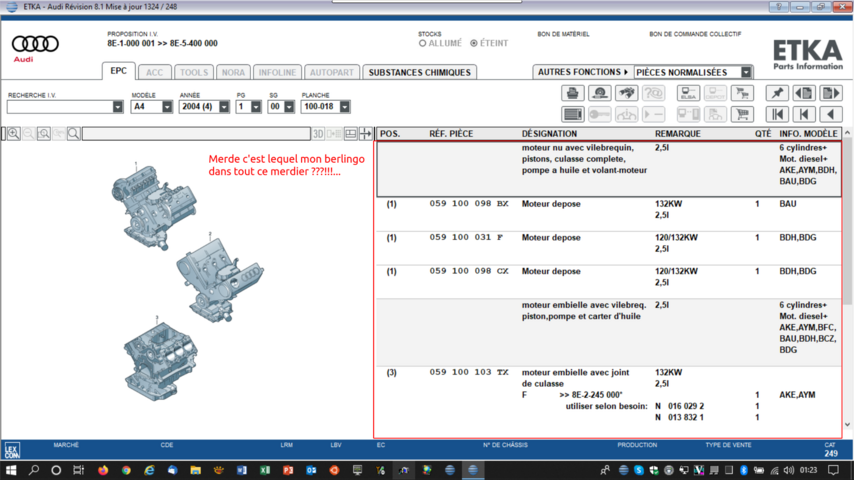Go to previous plate with page-left icon
The width and height of the screenshot is (854, 480).
coord(804,93)
